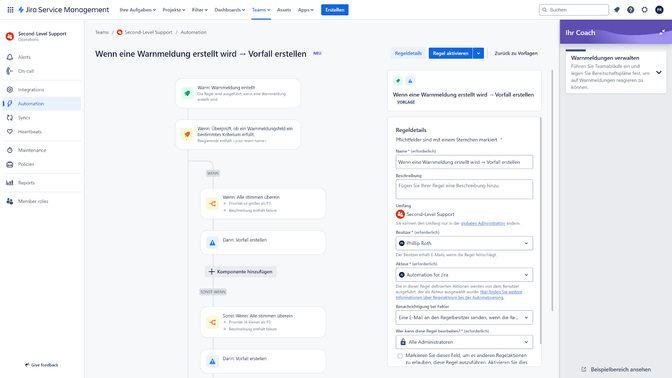Open the Apps dropdown menu
The height and width of the screenshot is (378, 672).
click(x=306, y=10)
